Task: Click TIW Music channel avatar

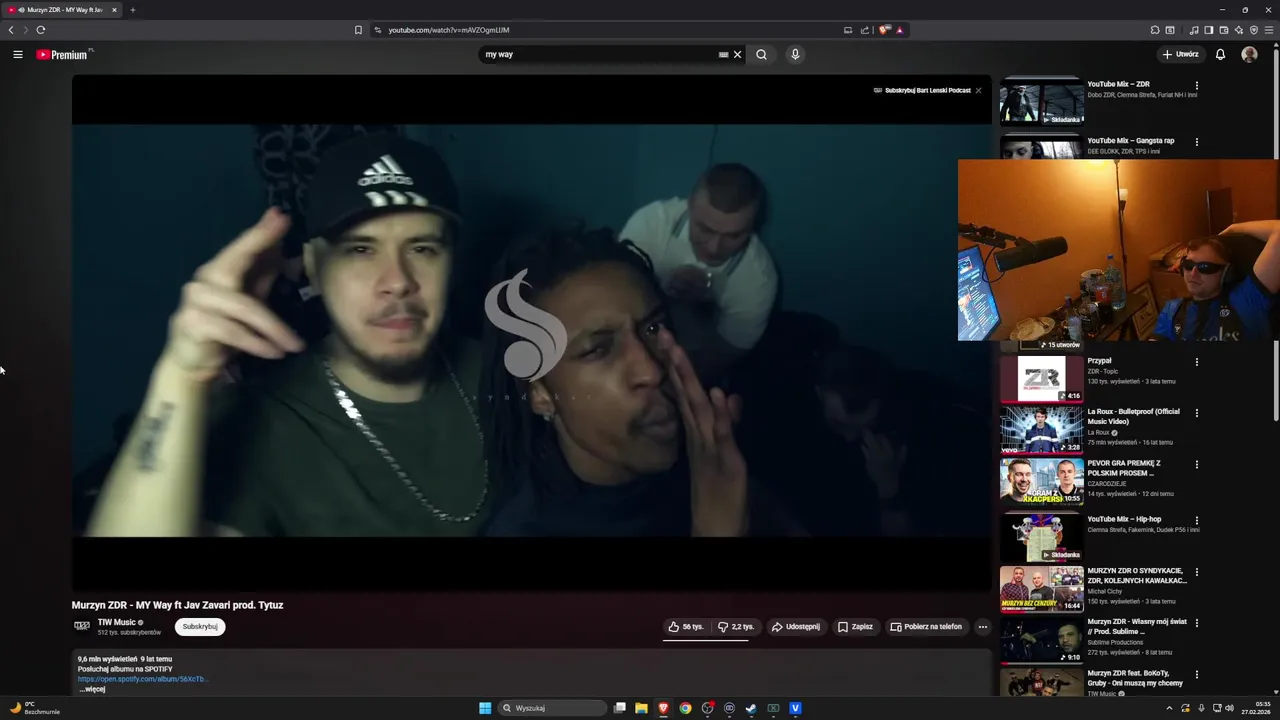Action: click(x=82, y=626)
